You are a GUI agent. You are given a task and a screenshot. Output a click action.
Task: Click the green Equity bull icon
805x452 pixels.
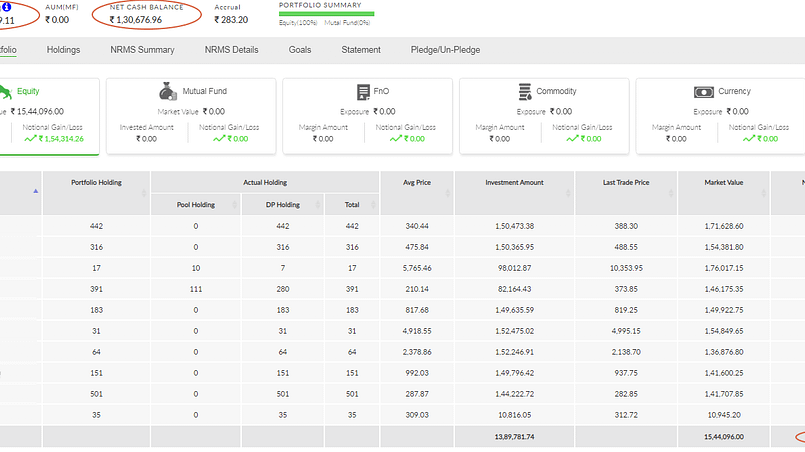4,92
